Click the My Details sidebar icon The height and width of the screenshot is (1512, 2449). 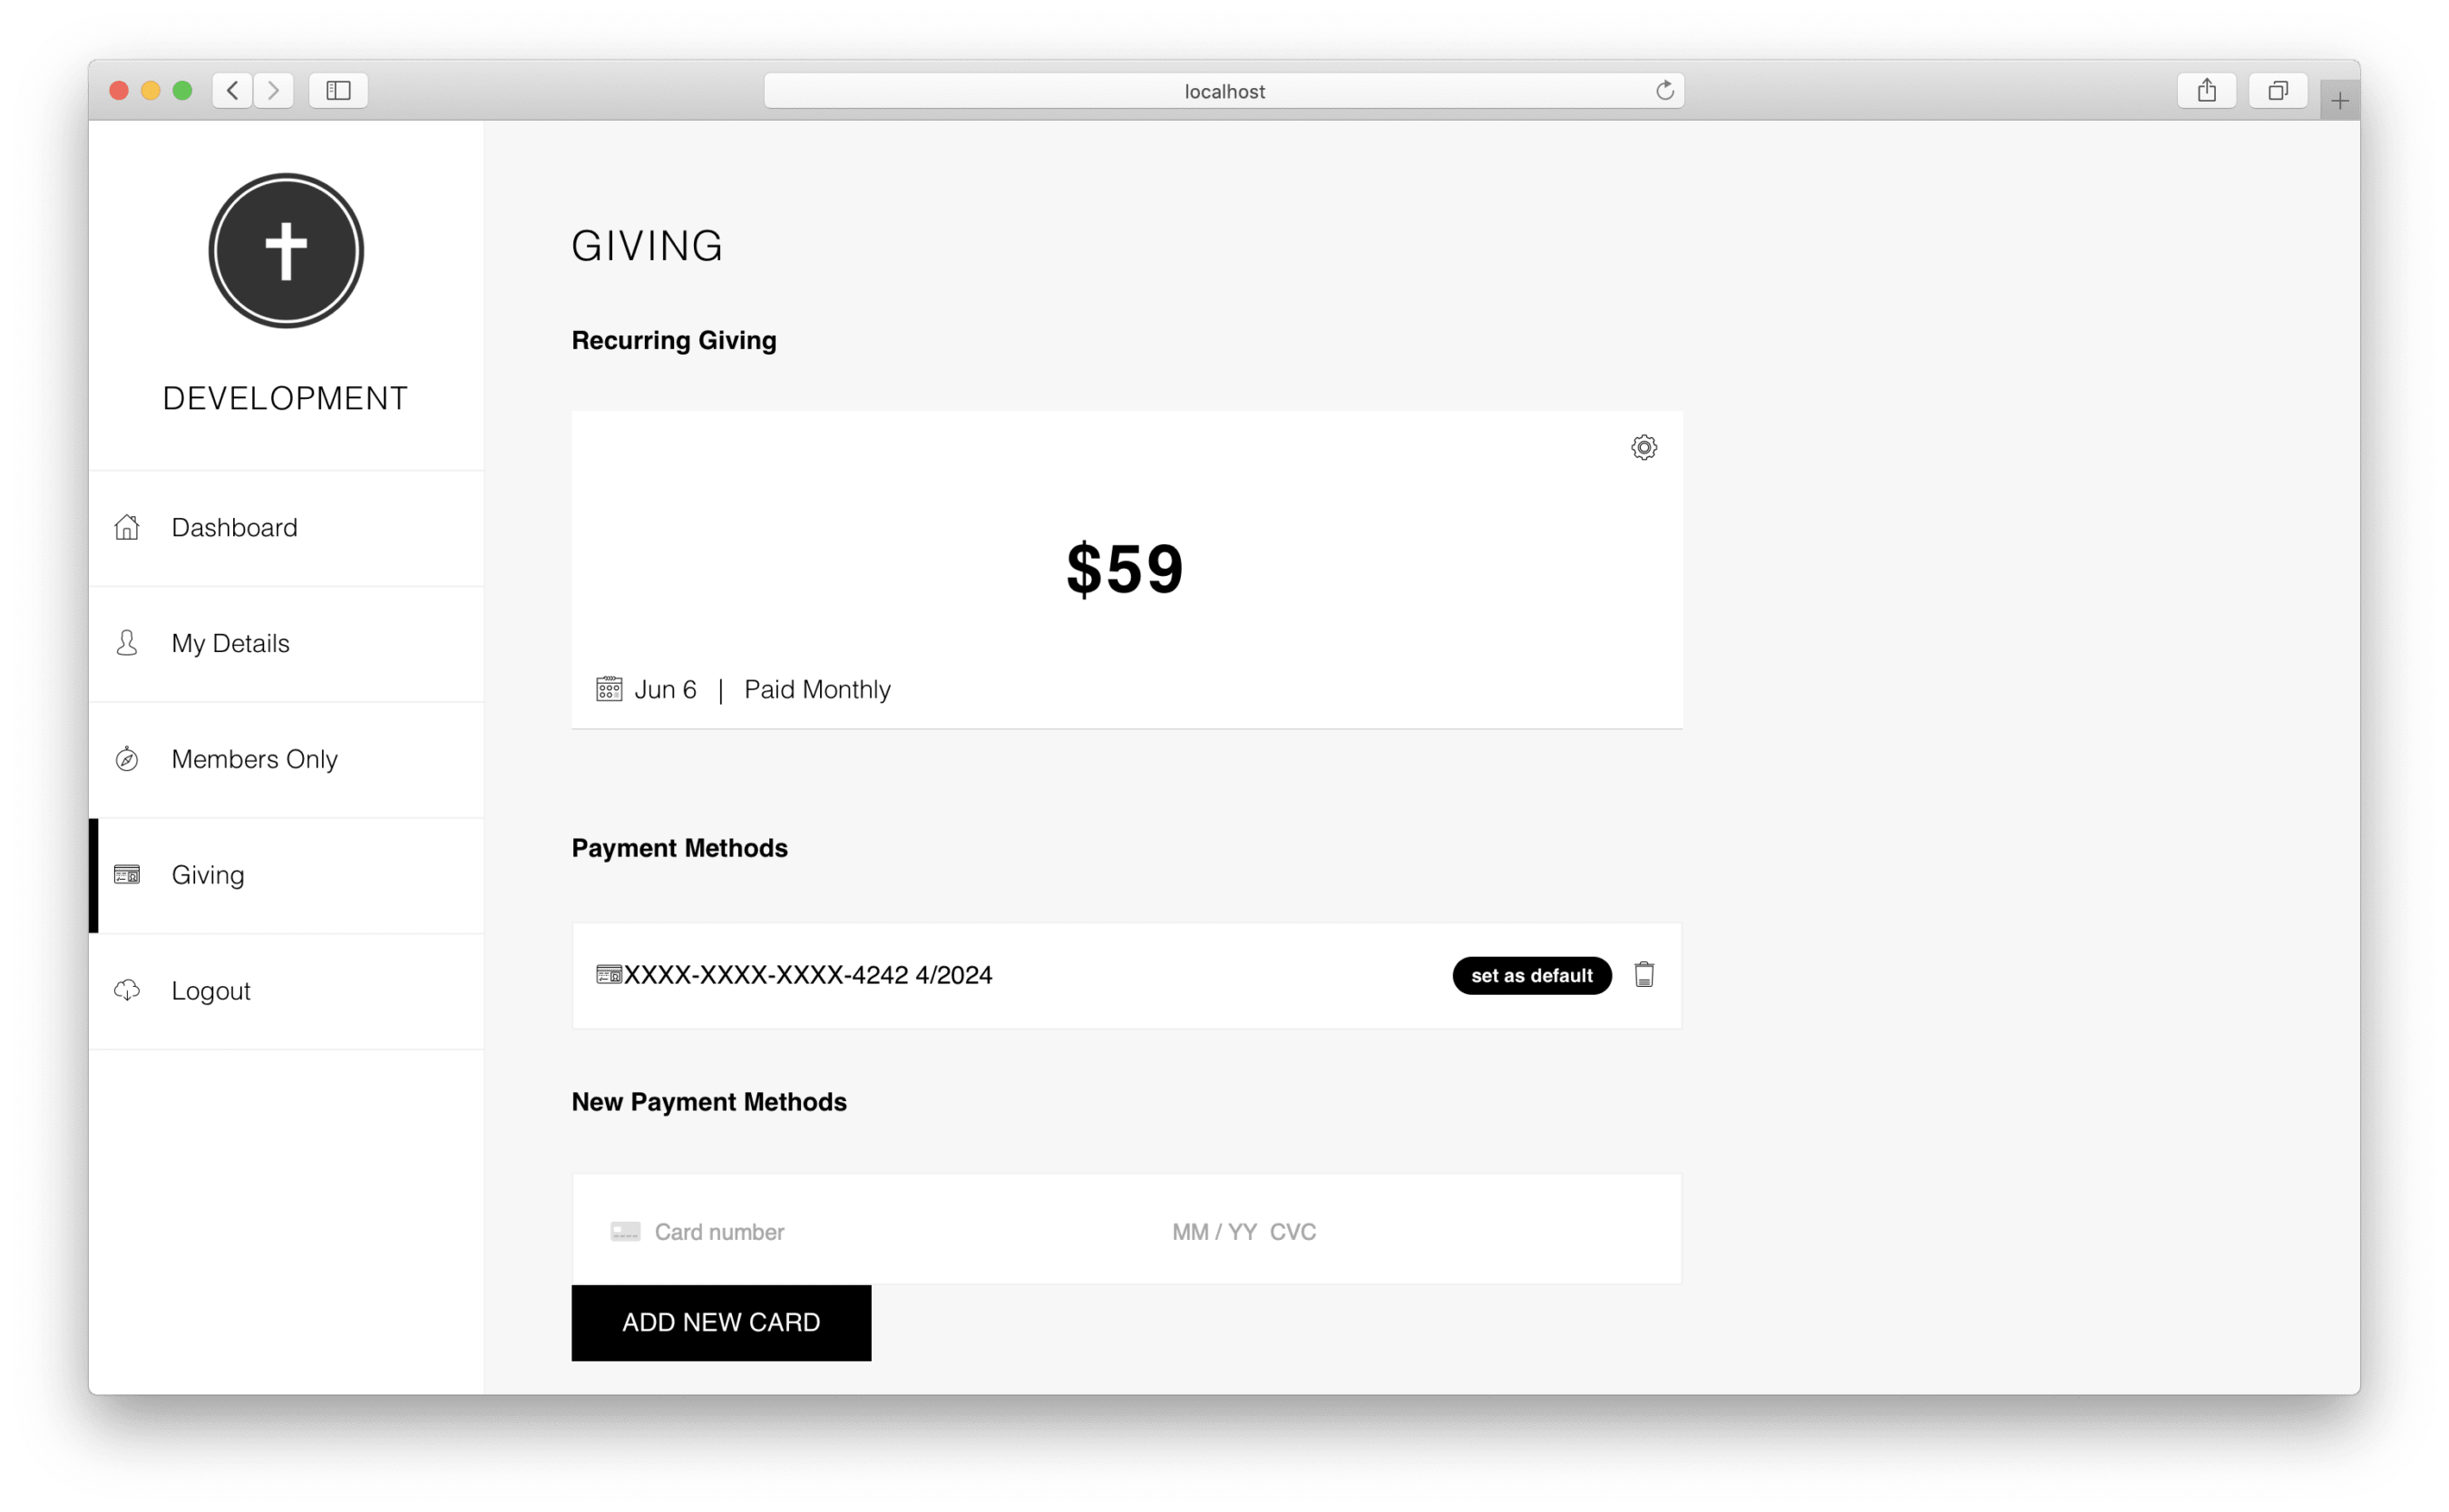click(x=132, y=642)
